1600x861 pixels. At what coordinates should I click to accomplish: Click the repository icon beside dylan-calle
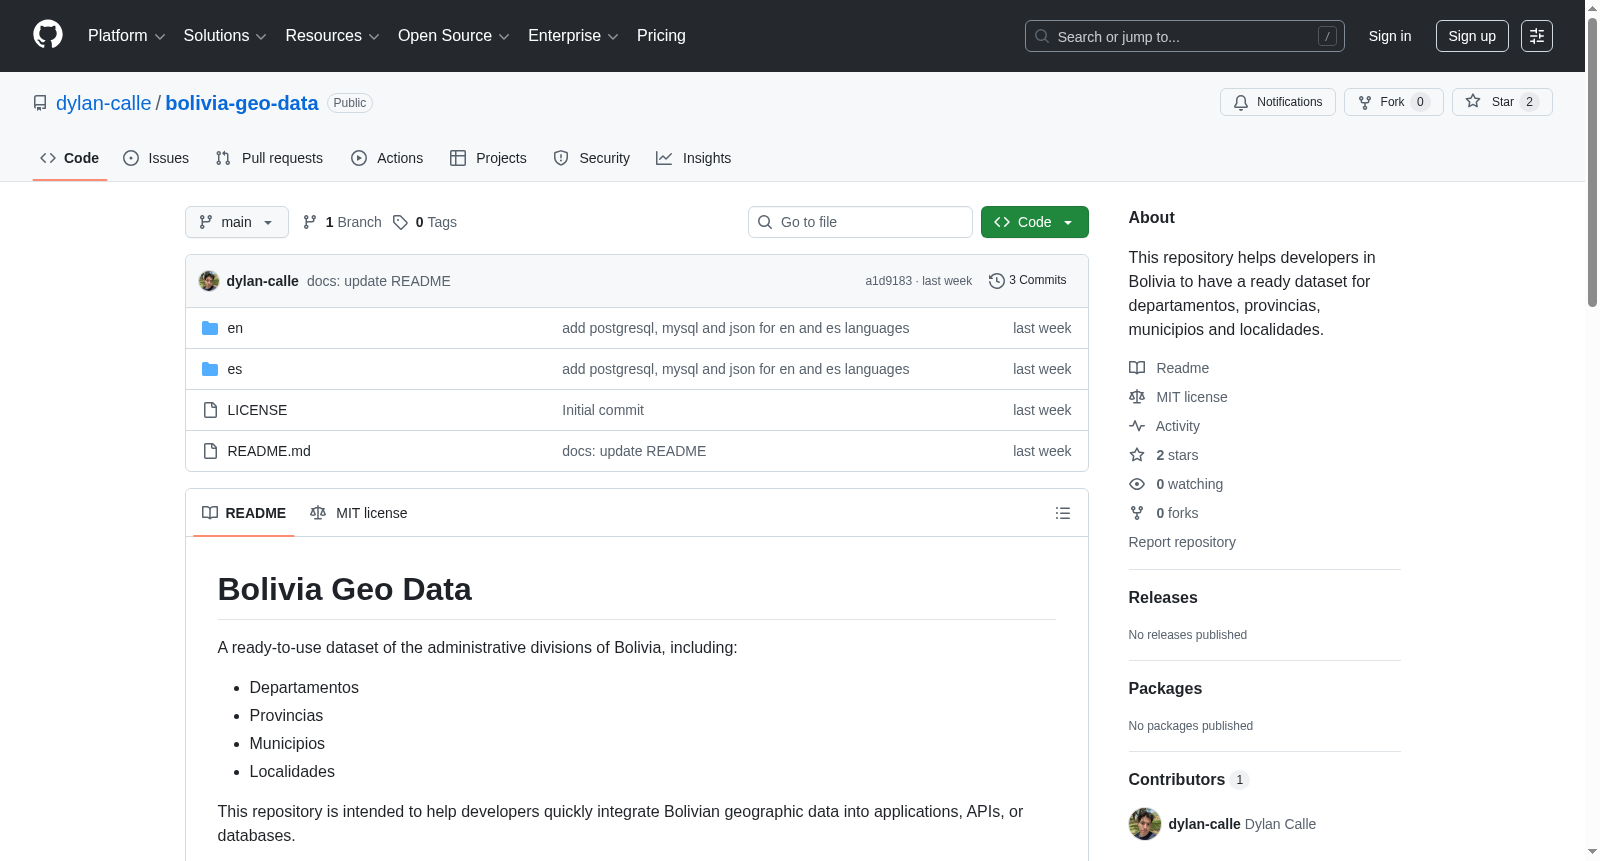coord(40,103)
